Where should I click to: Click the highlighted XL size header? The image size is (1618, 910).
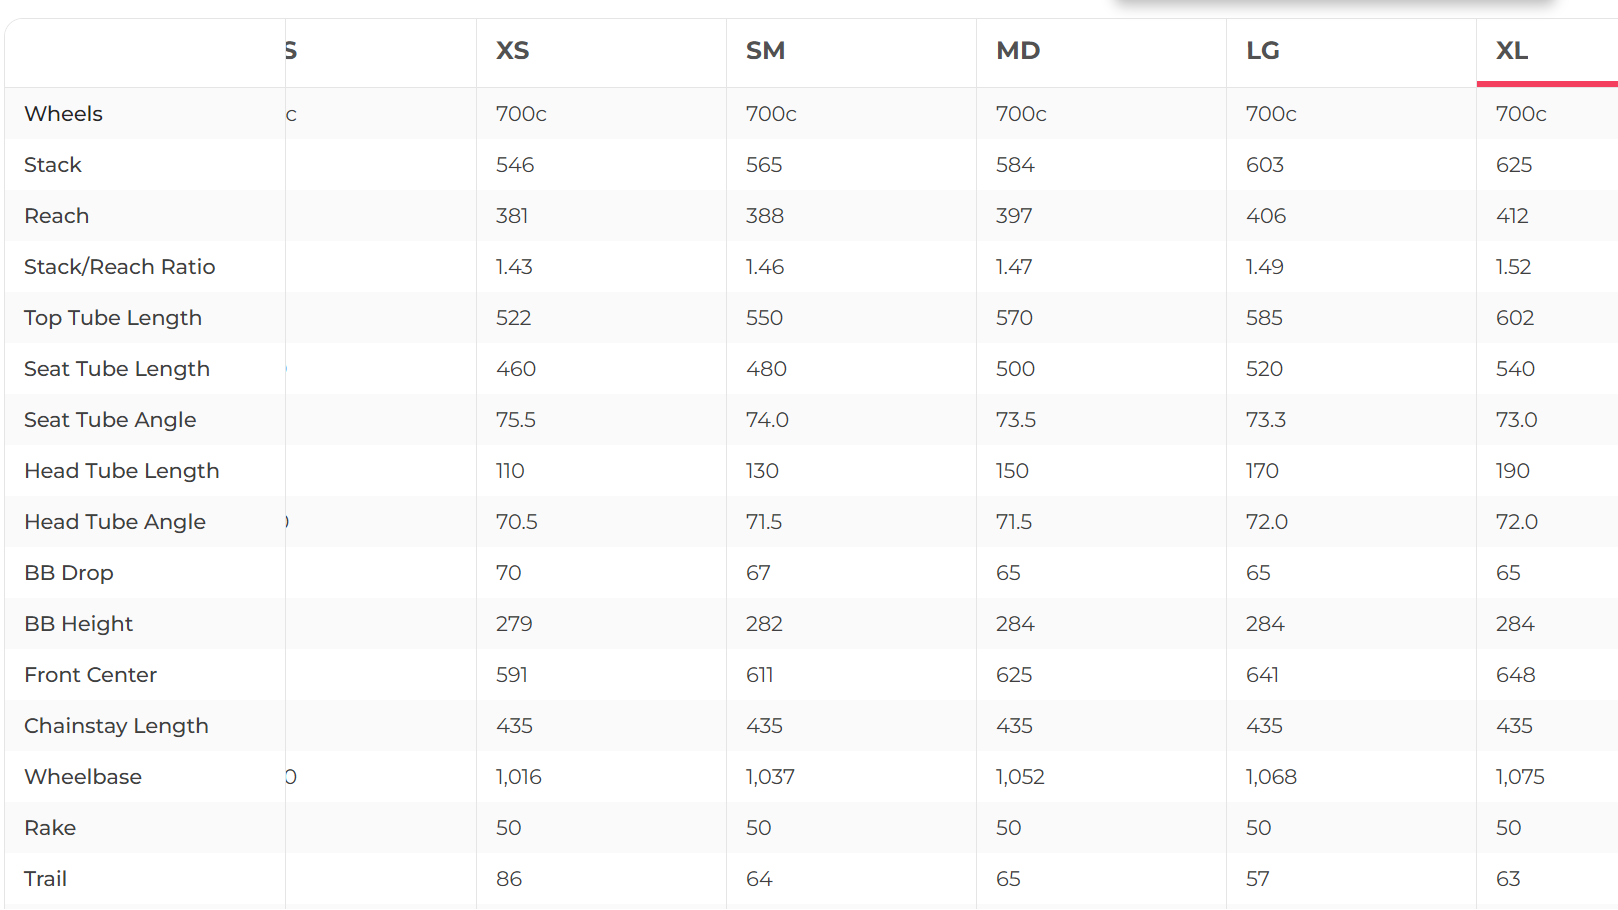click(x=1511, y=51)
